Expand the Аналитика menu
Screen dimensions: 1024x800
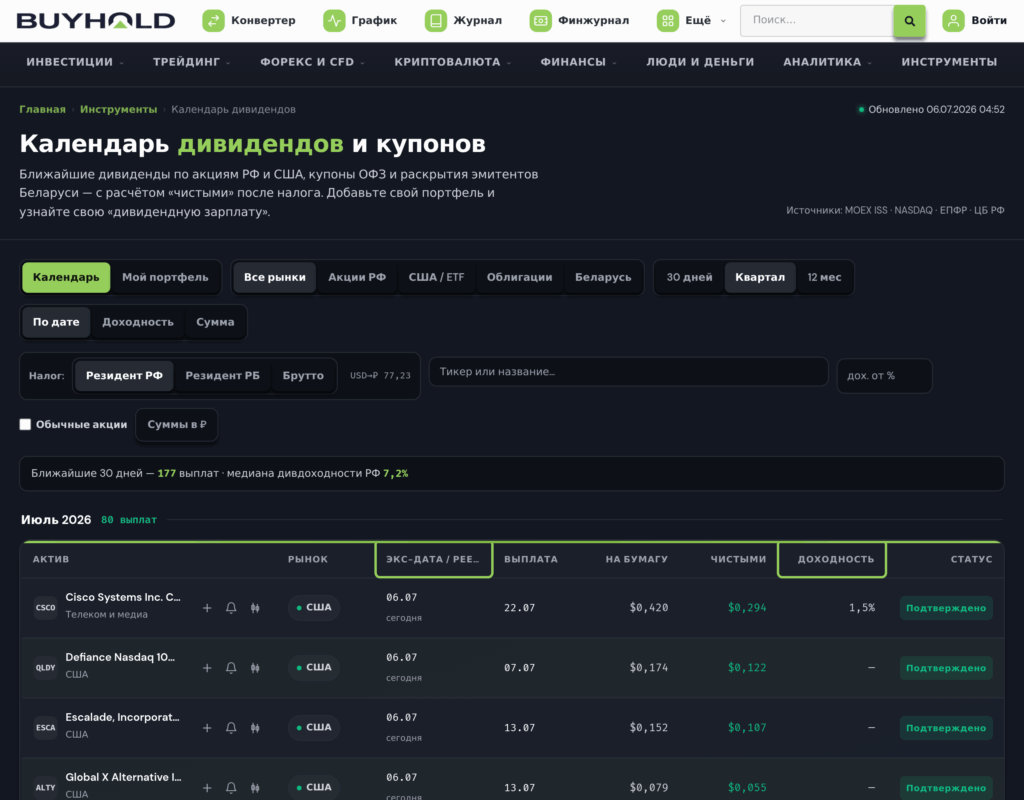point(827,62)
